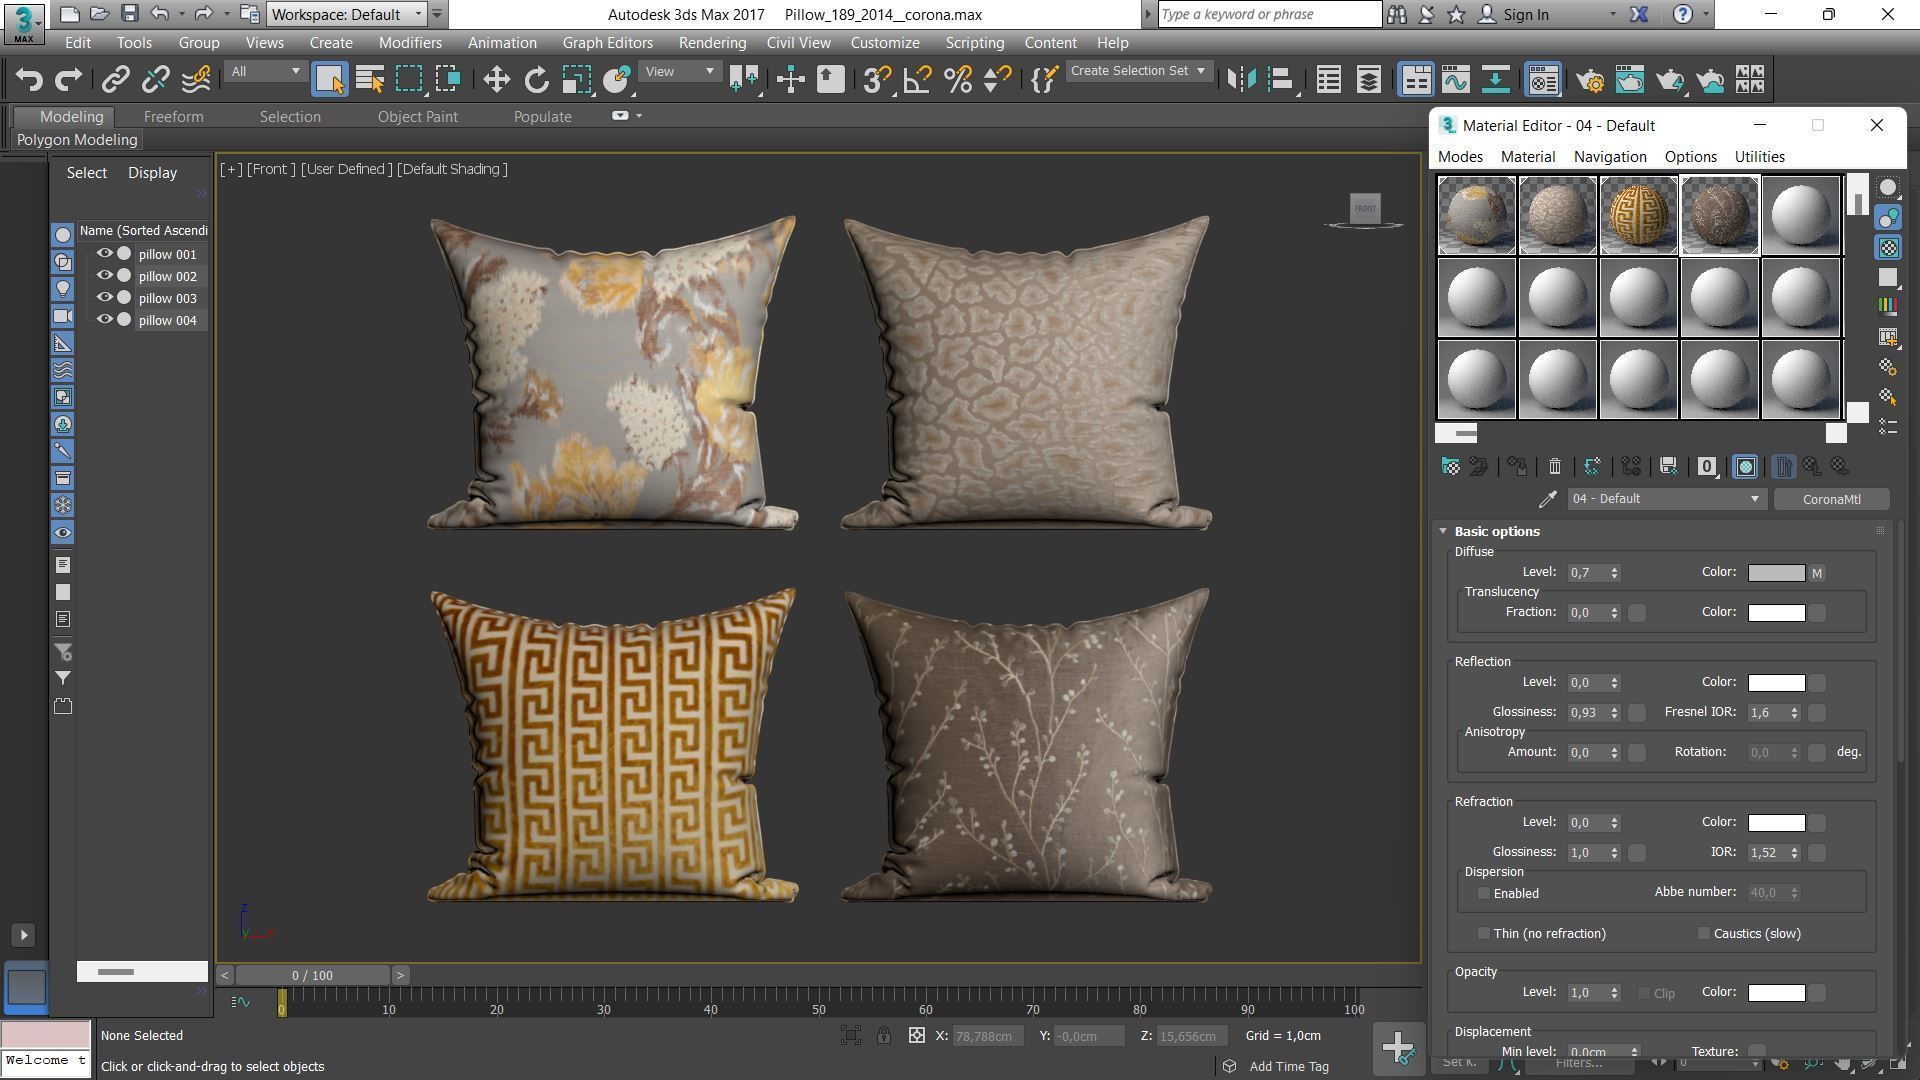Toggle Opacity Clip checkbox
1920x1080 pixels.
pos(1644,994)
